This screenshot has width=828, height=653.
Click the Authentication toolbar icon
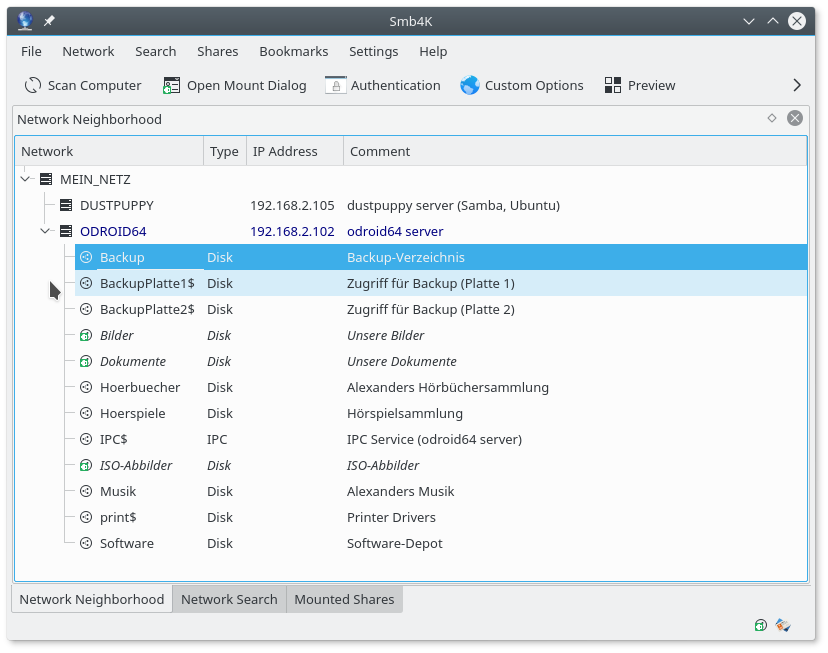click(335, 86)
